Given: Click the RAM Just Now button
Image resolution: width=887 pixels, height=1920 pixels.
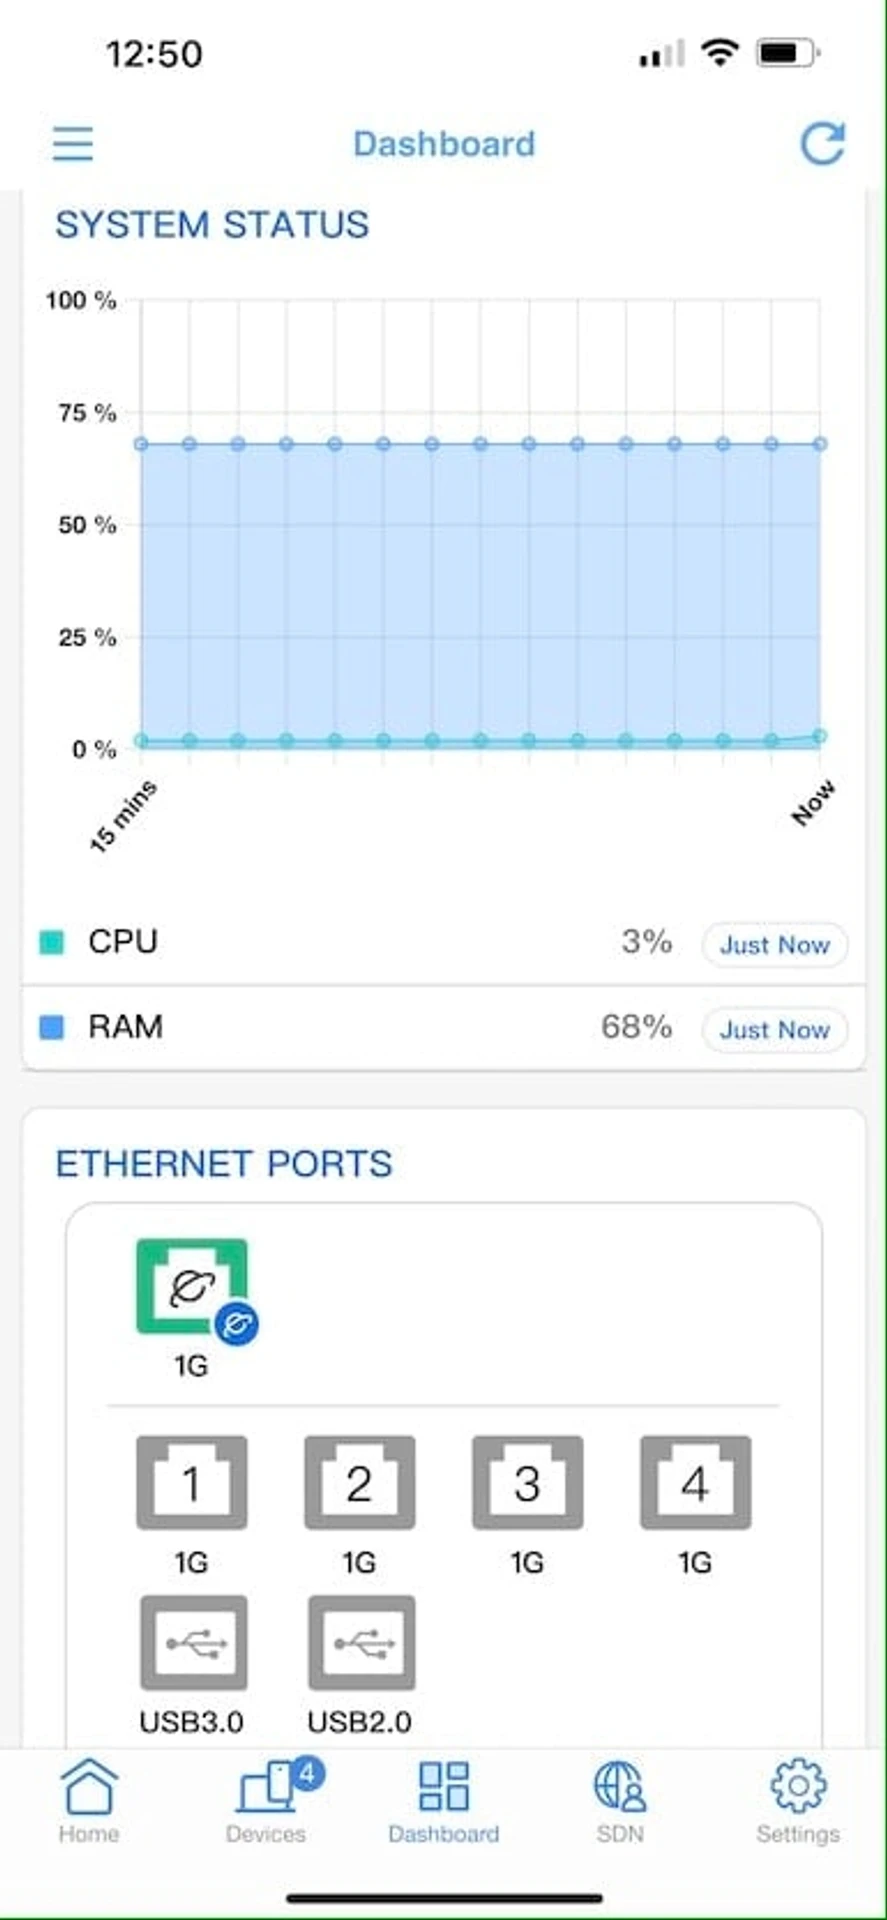Looking at the screenshot, I should pyautogui.click(x=775, y=1030).
